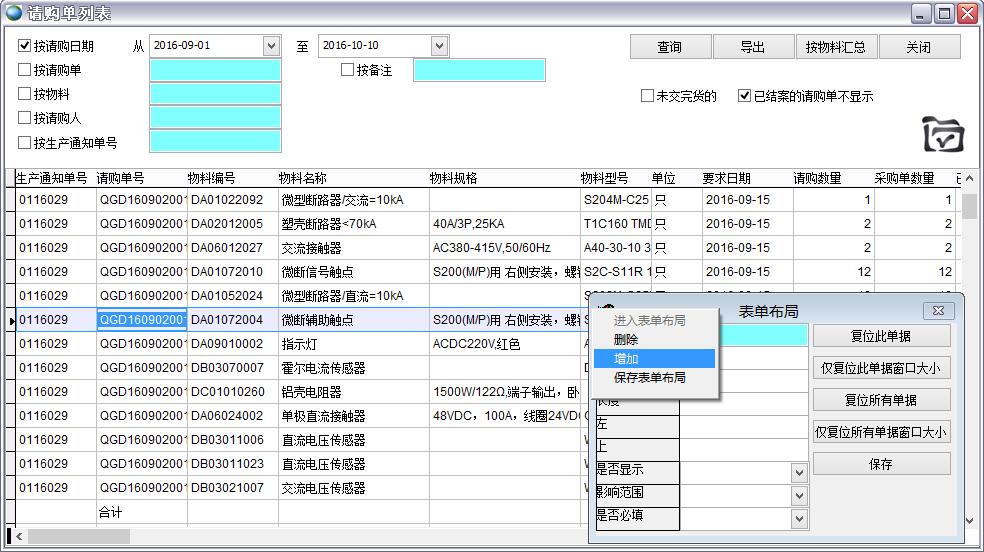Open the start date 2016-09-01 dropdown
The height and width of the screenshot is (552, 984).
(x=271, y=46)
